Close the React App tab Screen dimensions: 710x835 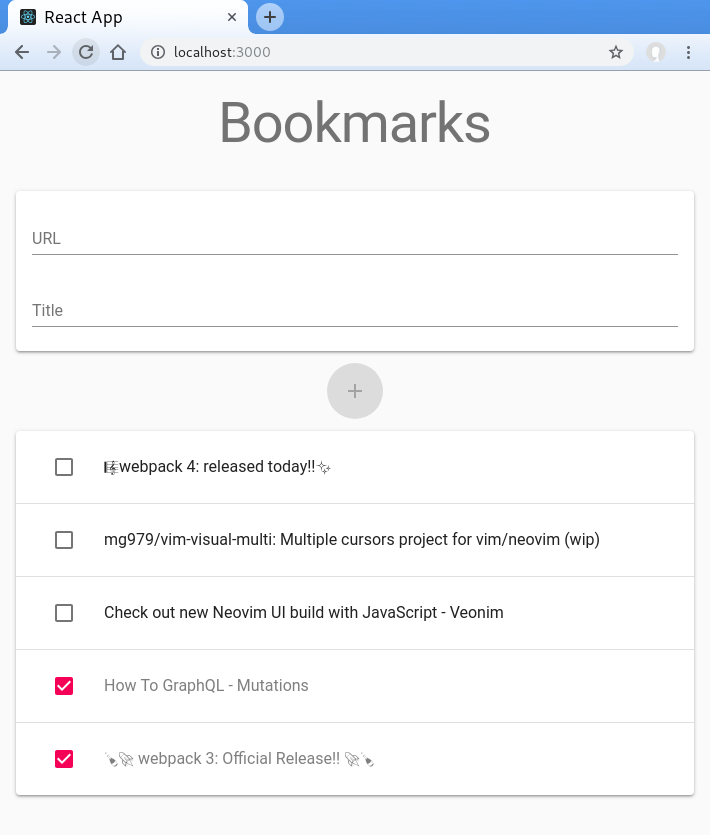(233, 17)
